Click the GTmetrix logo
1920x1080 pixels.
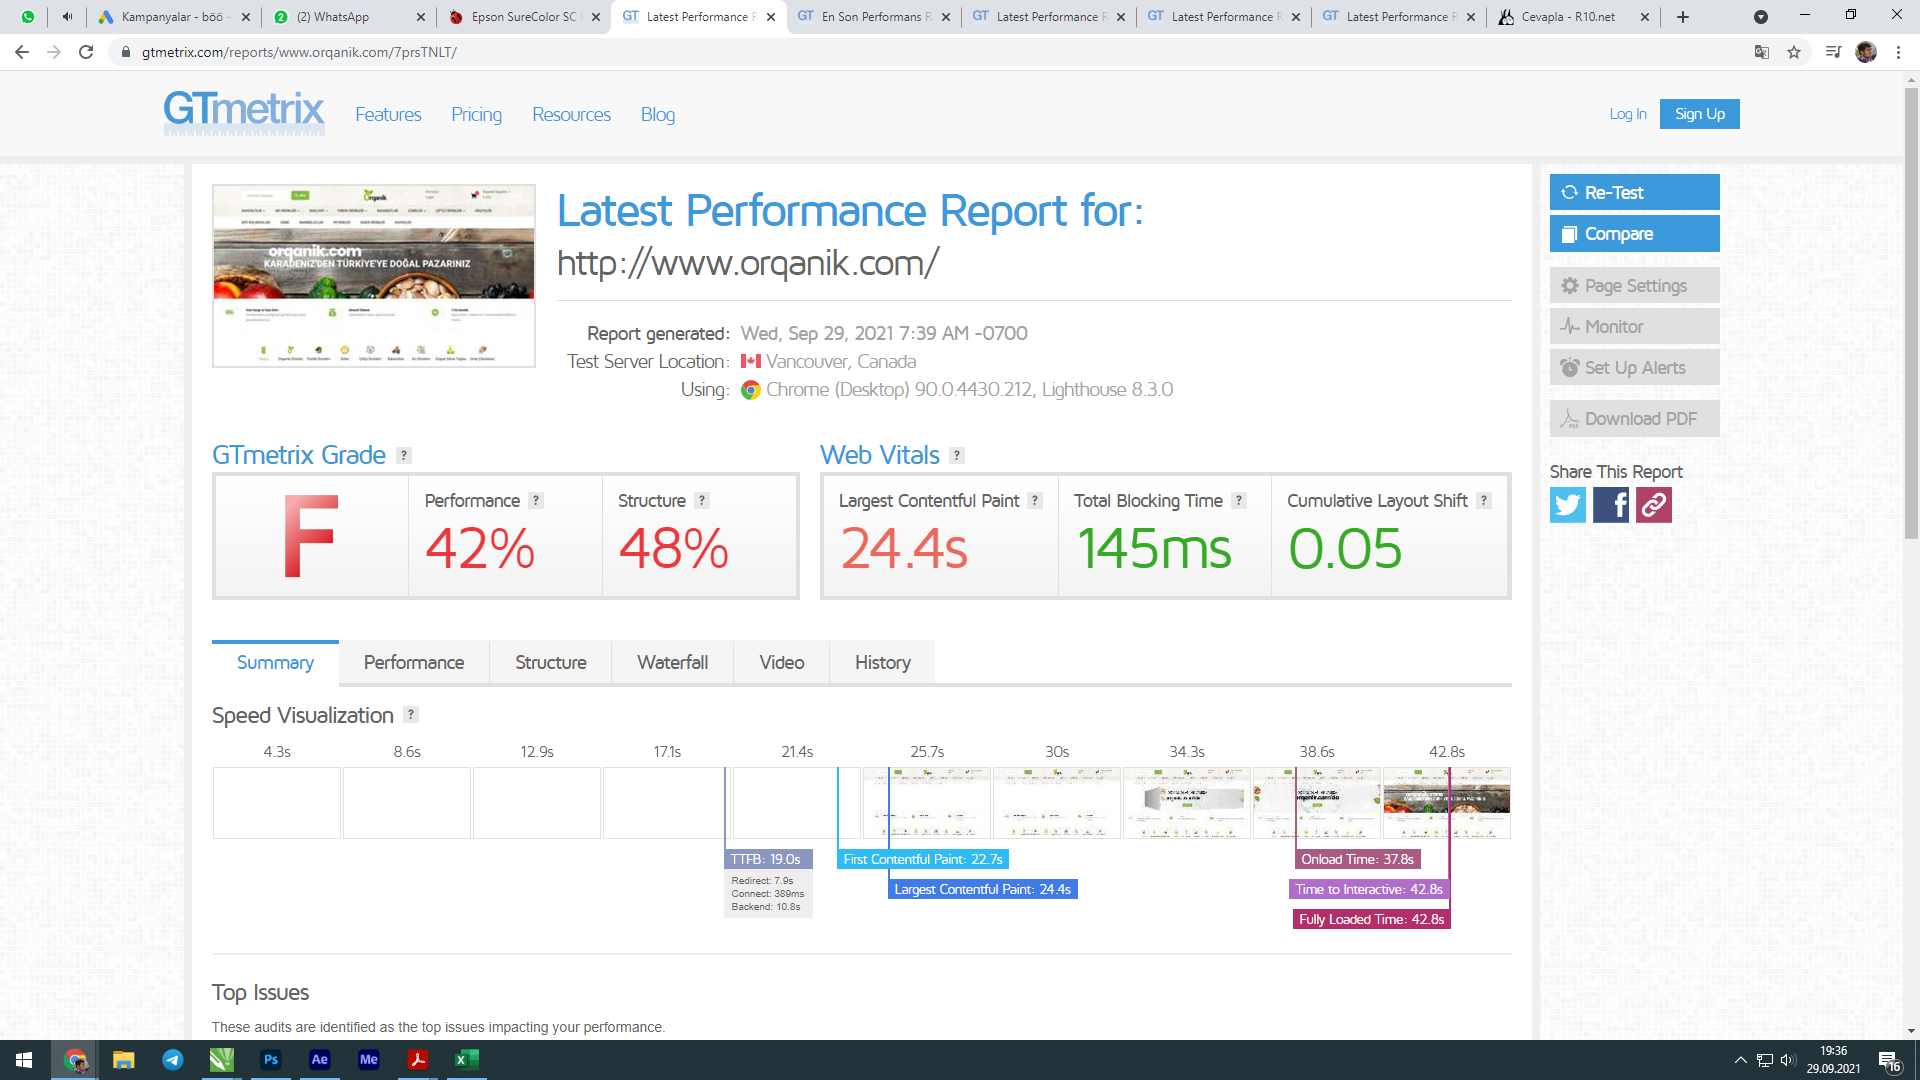(x=244, y=112)
